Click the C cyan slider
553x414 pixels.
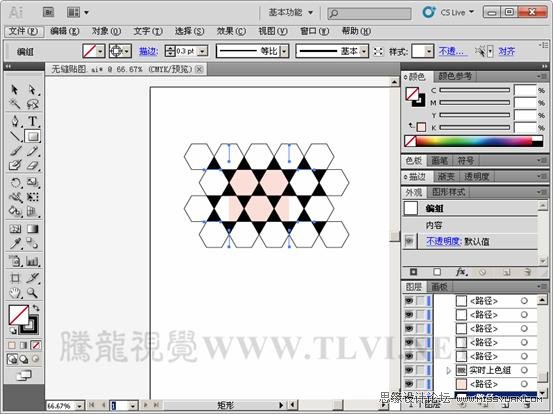point(475,90)
